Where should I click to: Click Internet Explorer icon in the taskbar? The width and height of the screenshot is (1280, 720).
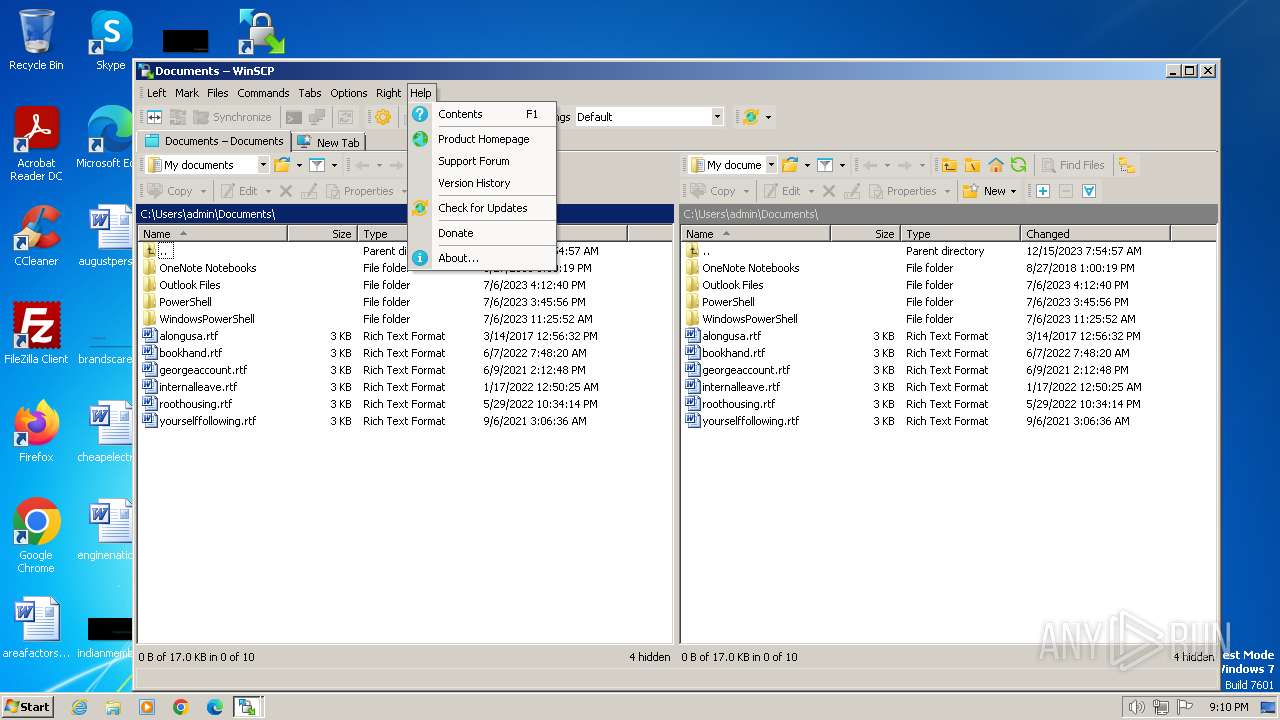(79, 707)
